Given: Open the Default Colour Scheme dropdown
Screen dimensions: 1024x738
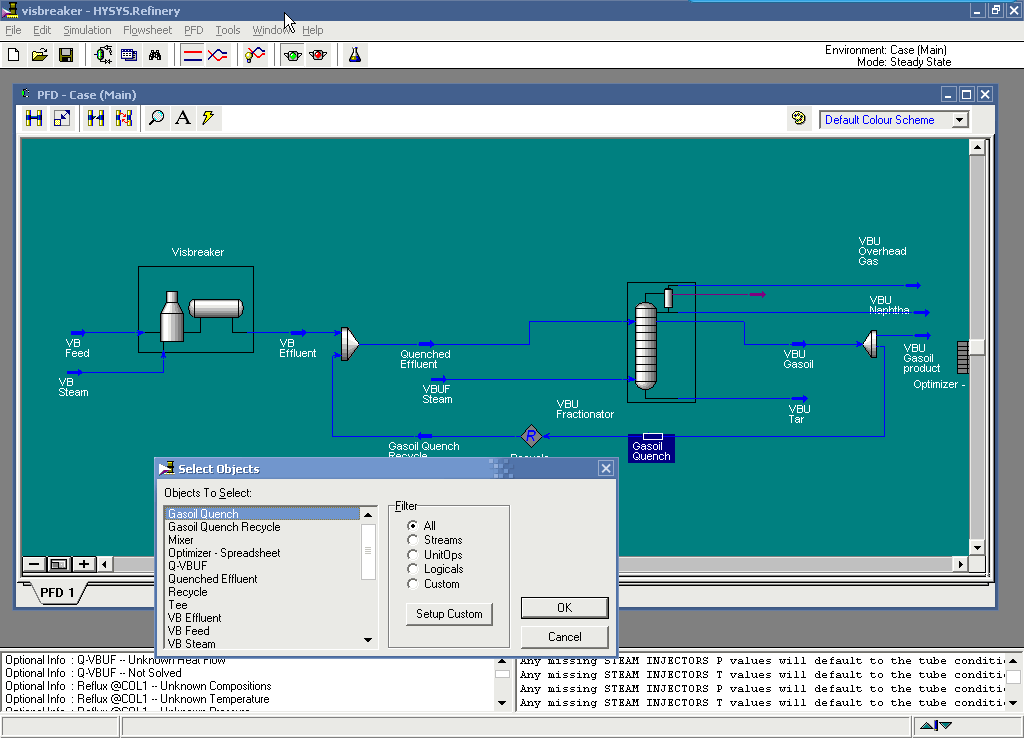Looking at the screenshot, I should [959, 120].
